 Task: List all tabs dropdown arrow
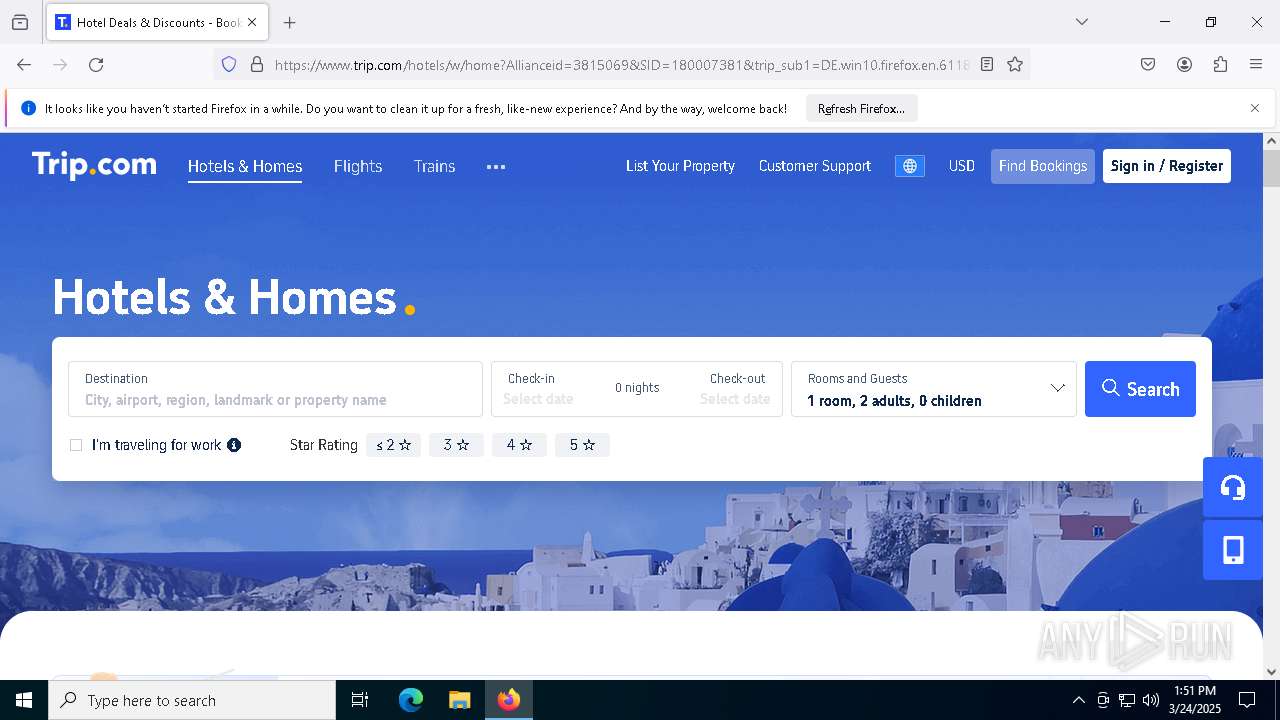1081,22
